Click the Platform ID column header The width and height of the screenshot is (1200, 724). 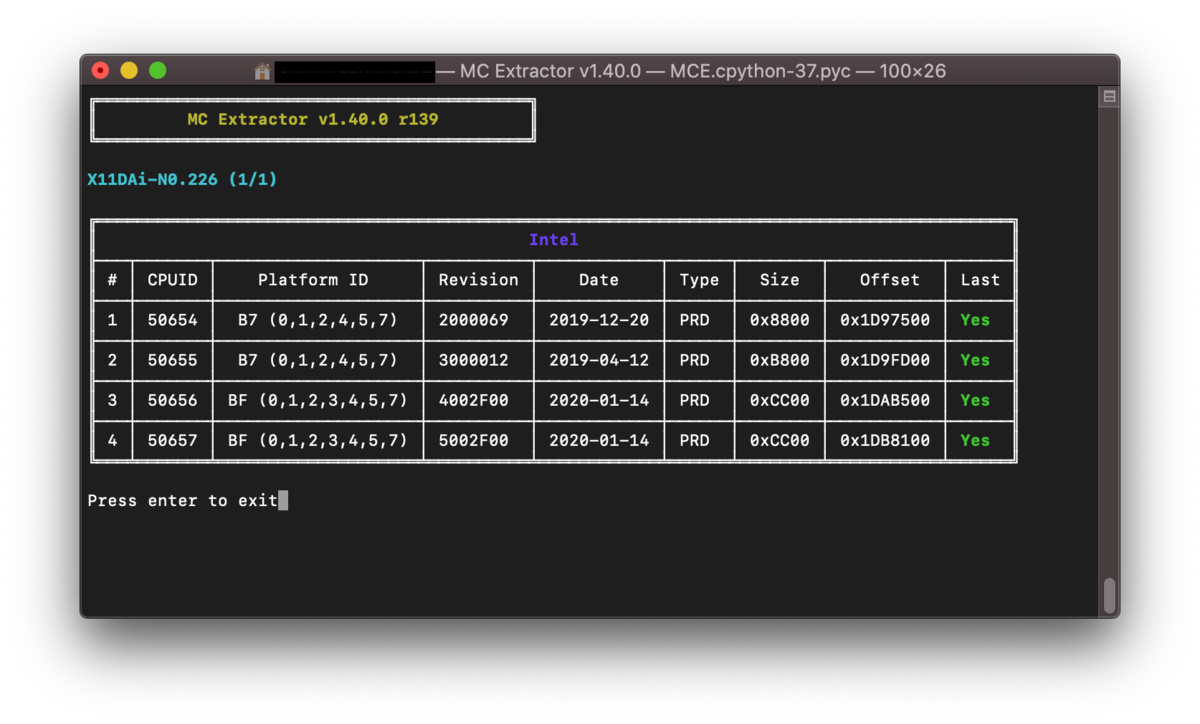[313, 280]
